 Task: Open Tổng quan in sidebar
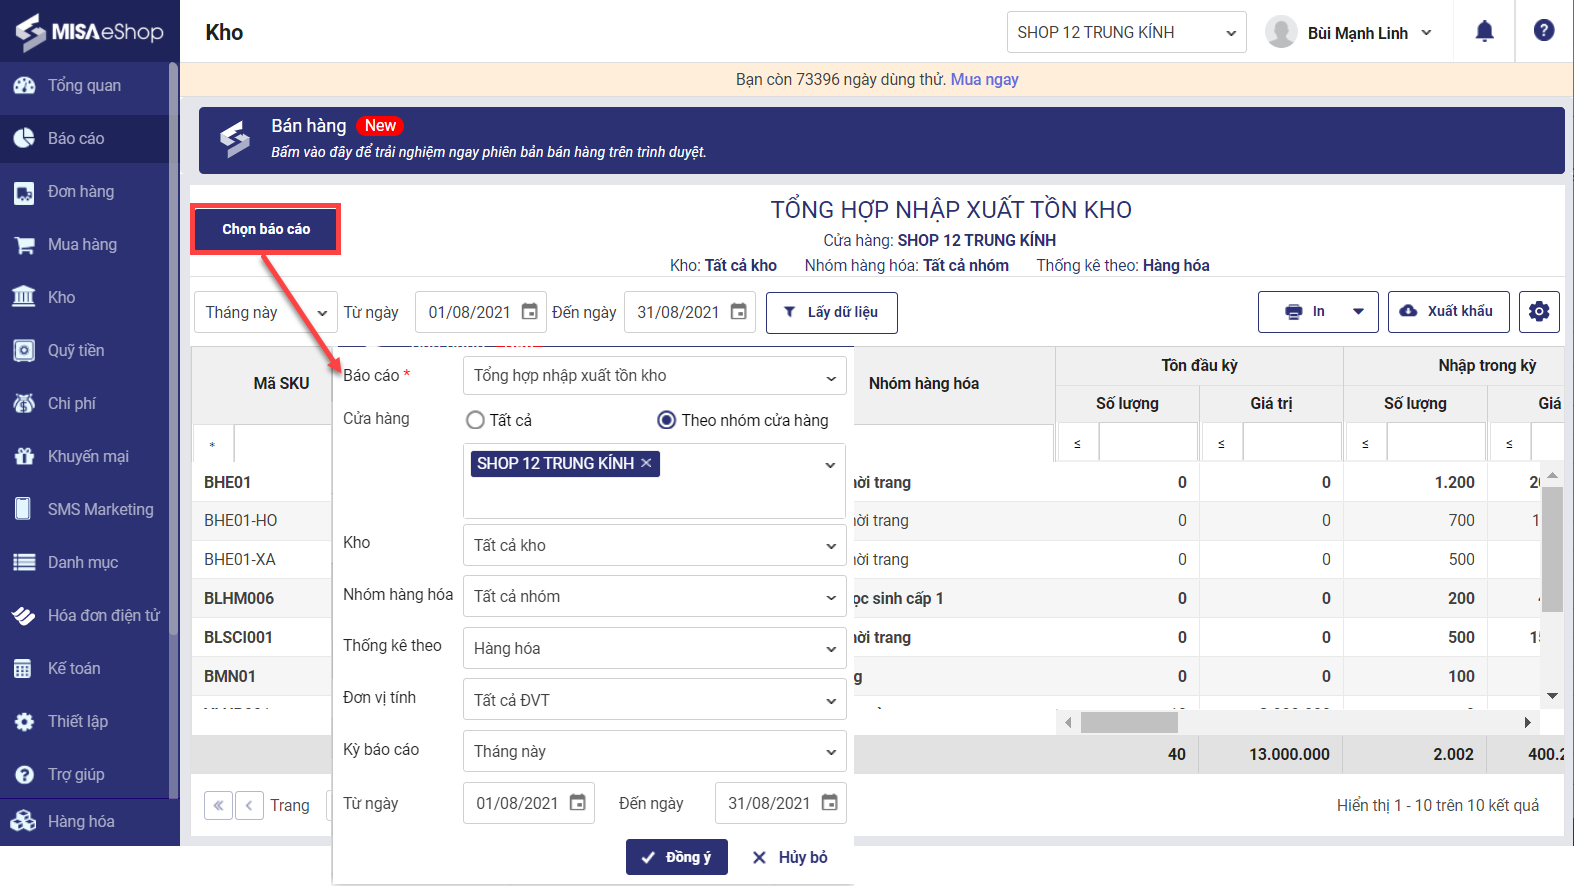click(84, 85)
